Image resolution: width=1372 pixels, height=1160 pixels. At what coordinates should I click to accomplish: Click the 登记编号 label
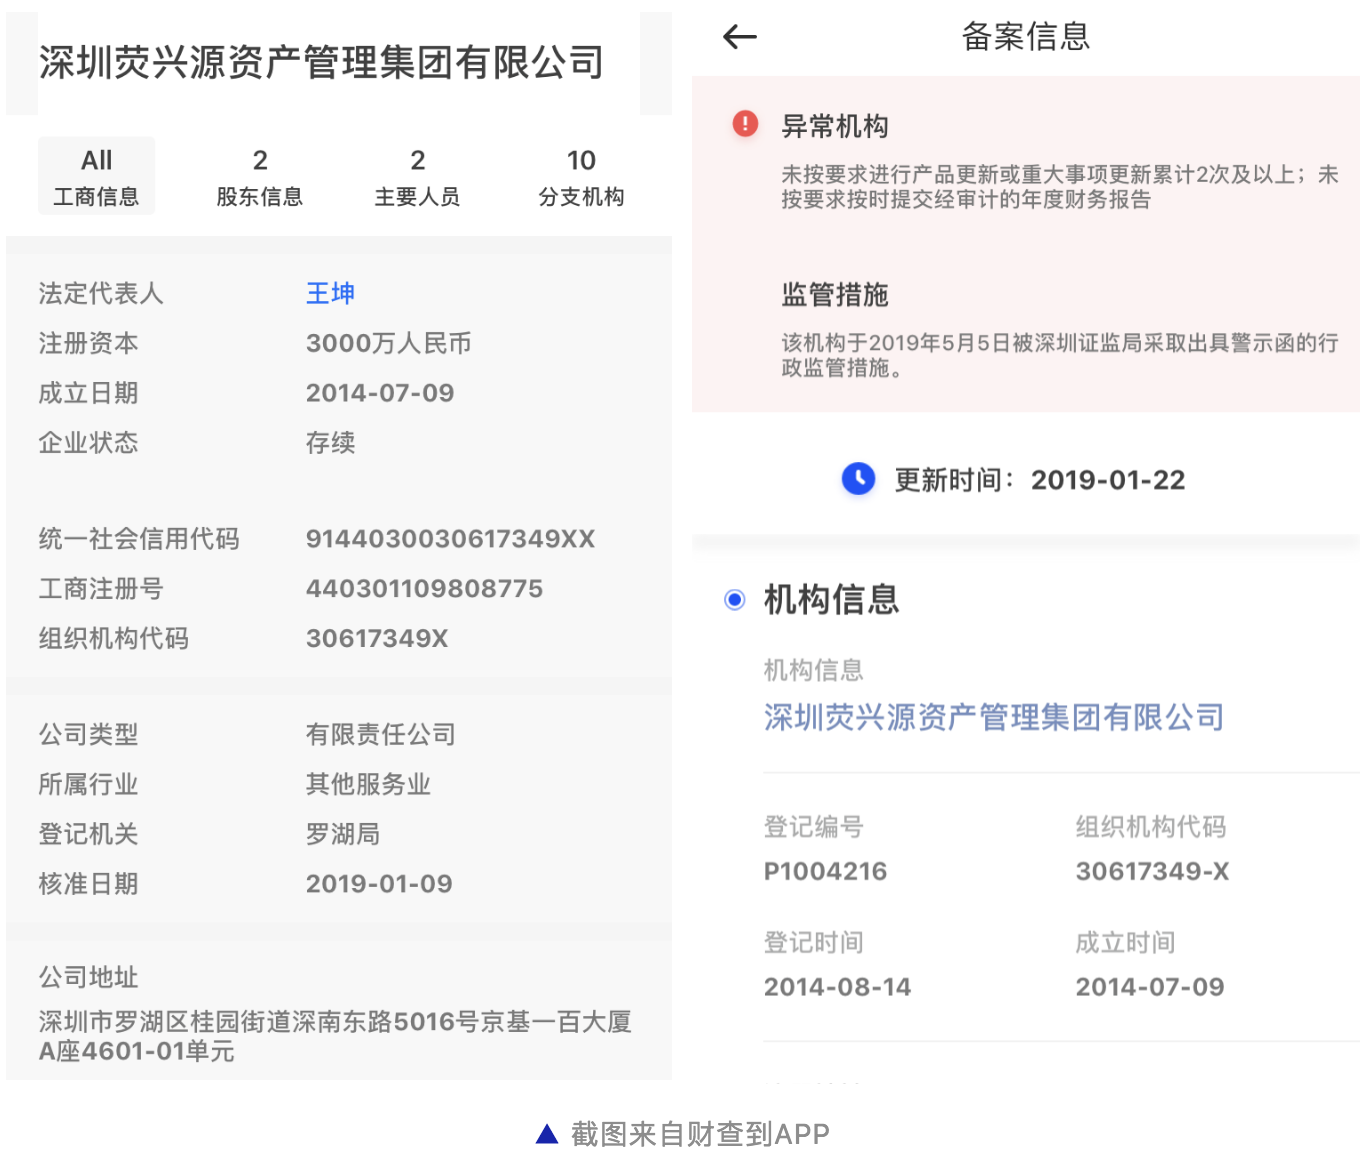coord(814,827)
